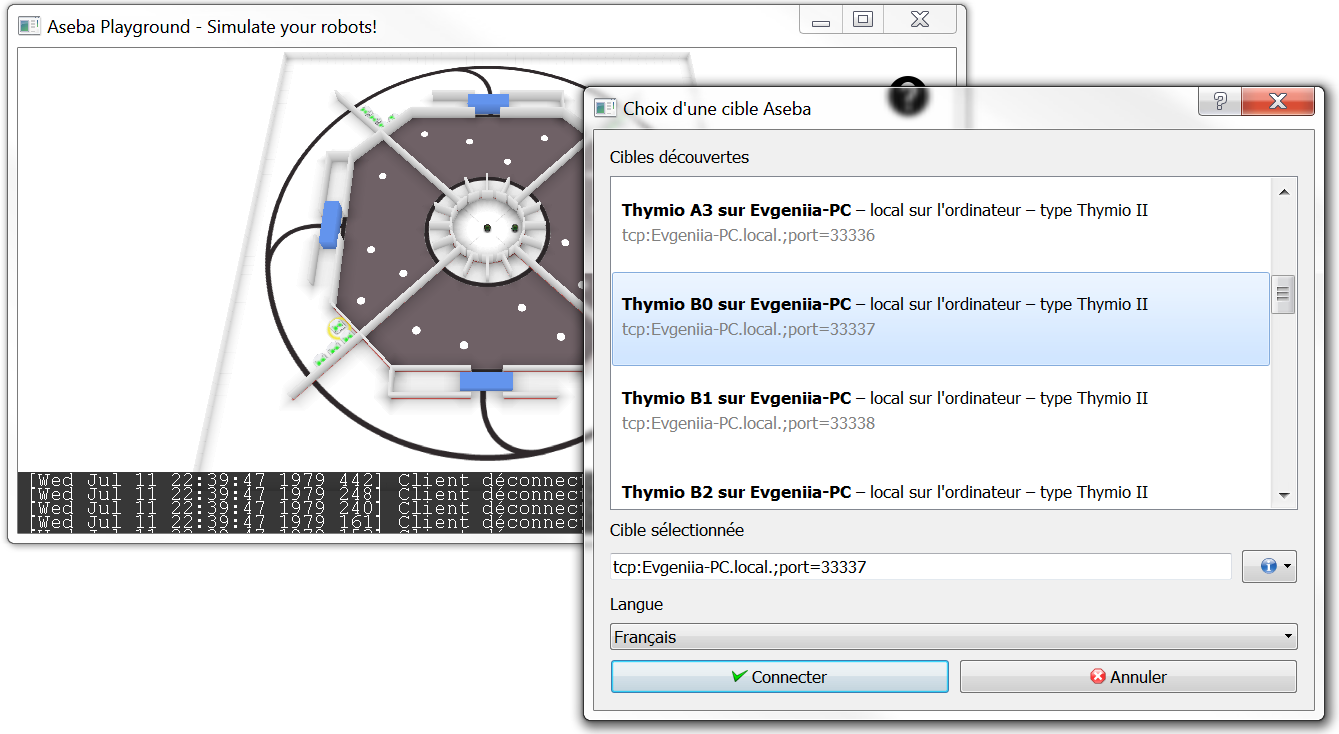This screenshot has width=1339, height=734.
Task: Click the Langue label
Action: (636, 604)
